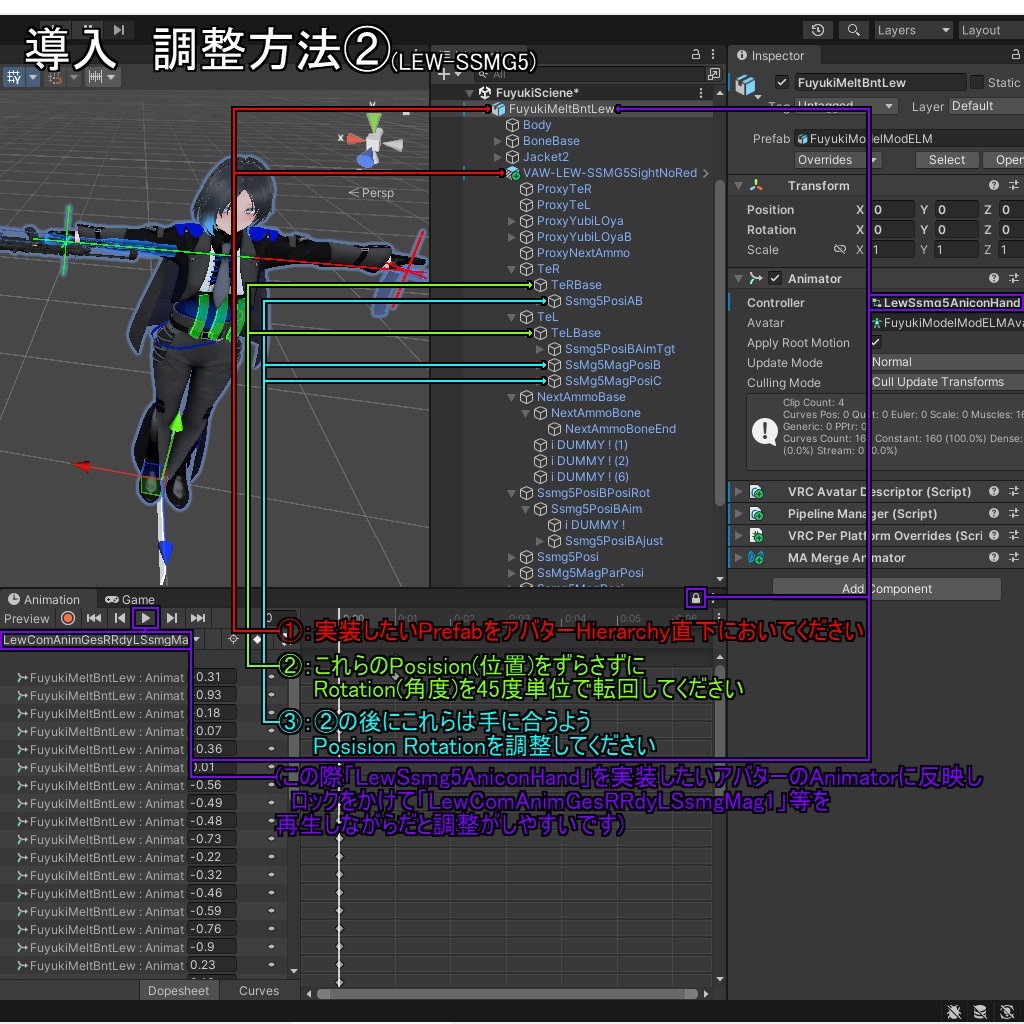Jump to next keyframe in Animation preview
Screen dimensions: 1024x1024
tap(171, 618)
